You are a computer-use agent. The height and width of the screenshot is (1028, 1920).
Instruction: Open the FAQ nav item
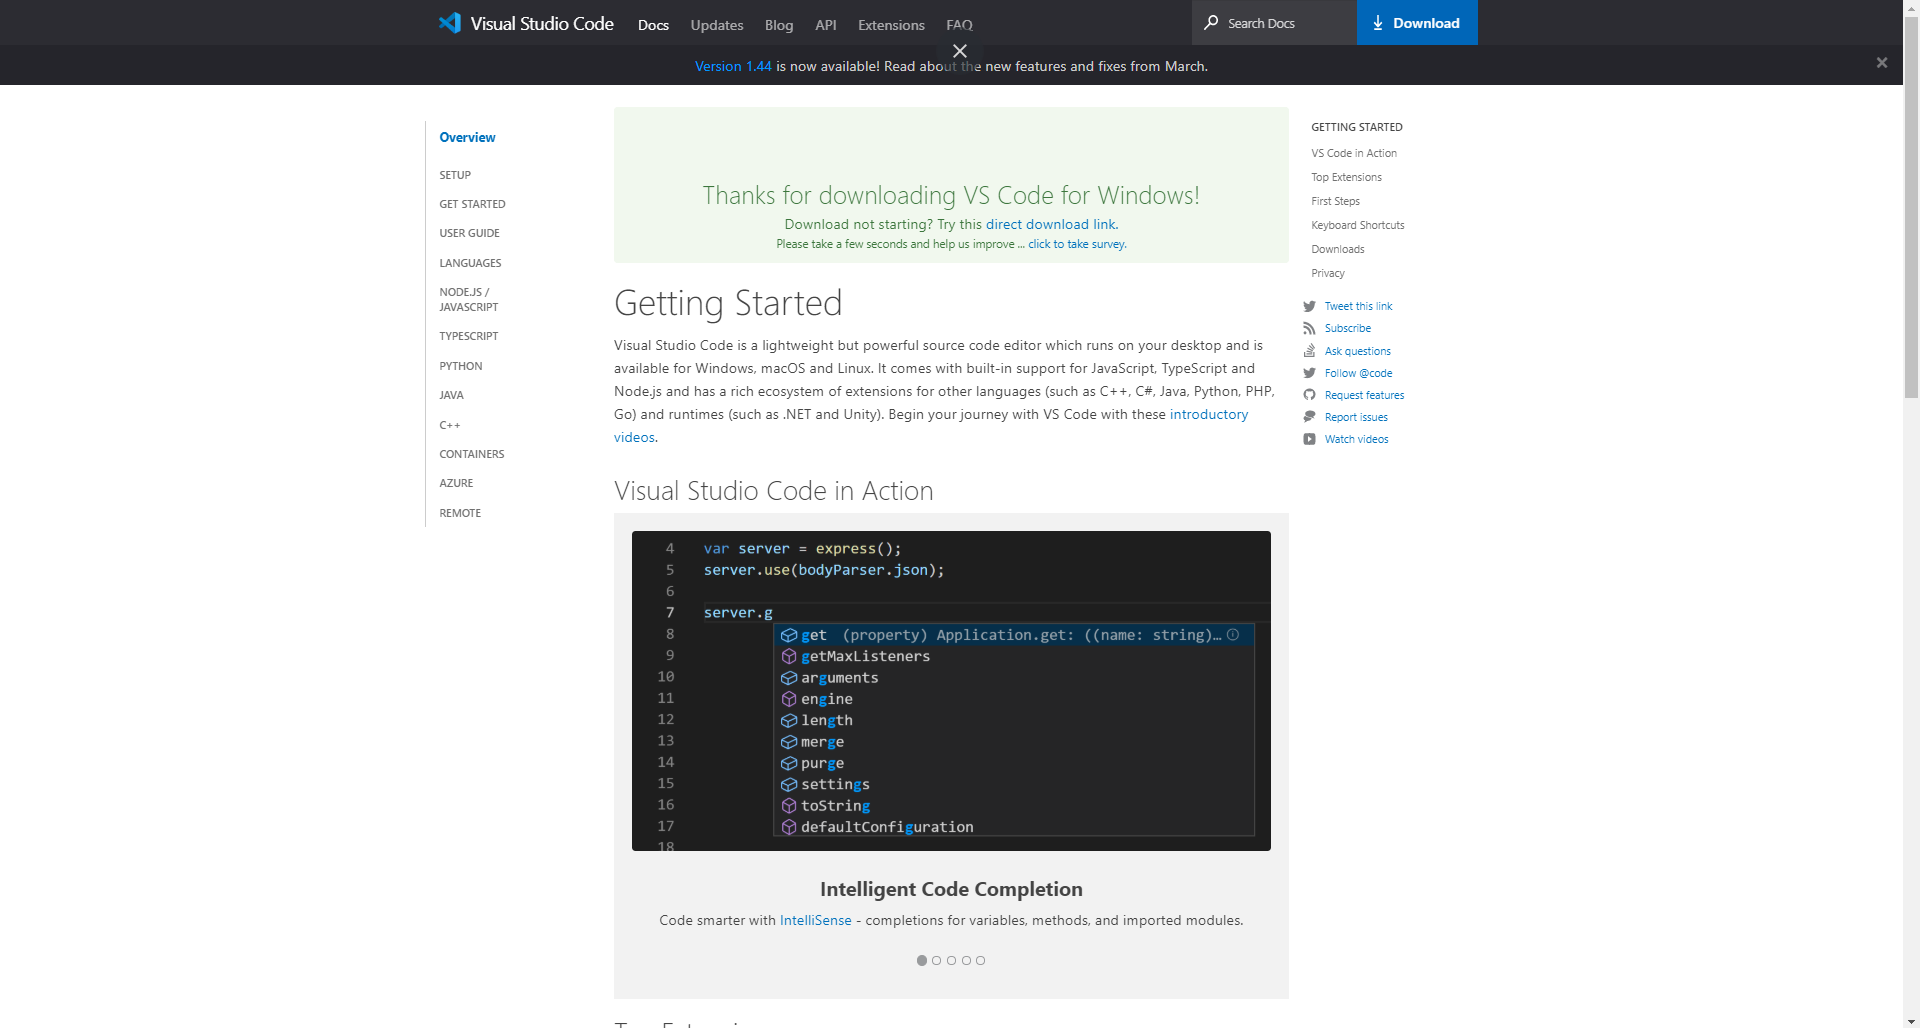pyautogui.click(x=960, y=25)
